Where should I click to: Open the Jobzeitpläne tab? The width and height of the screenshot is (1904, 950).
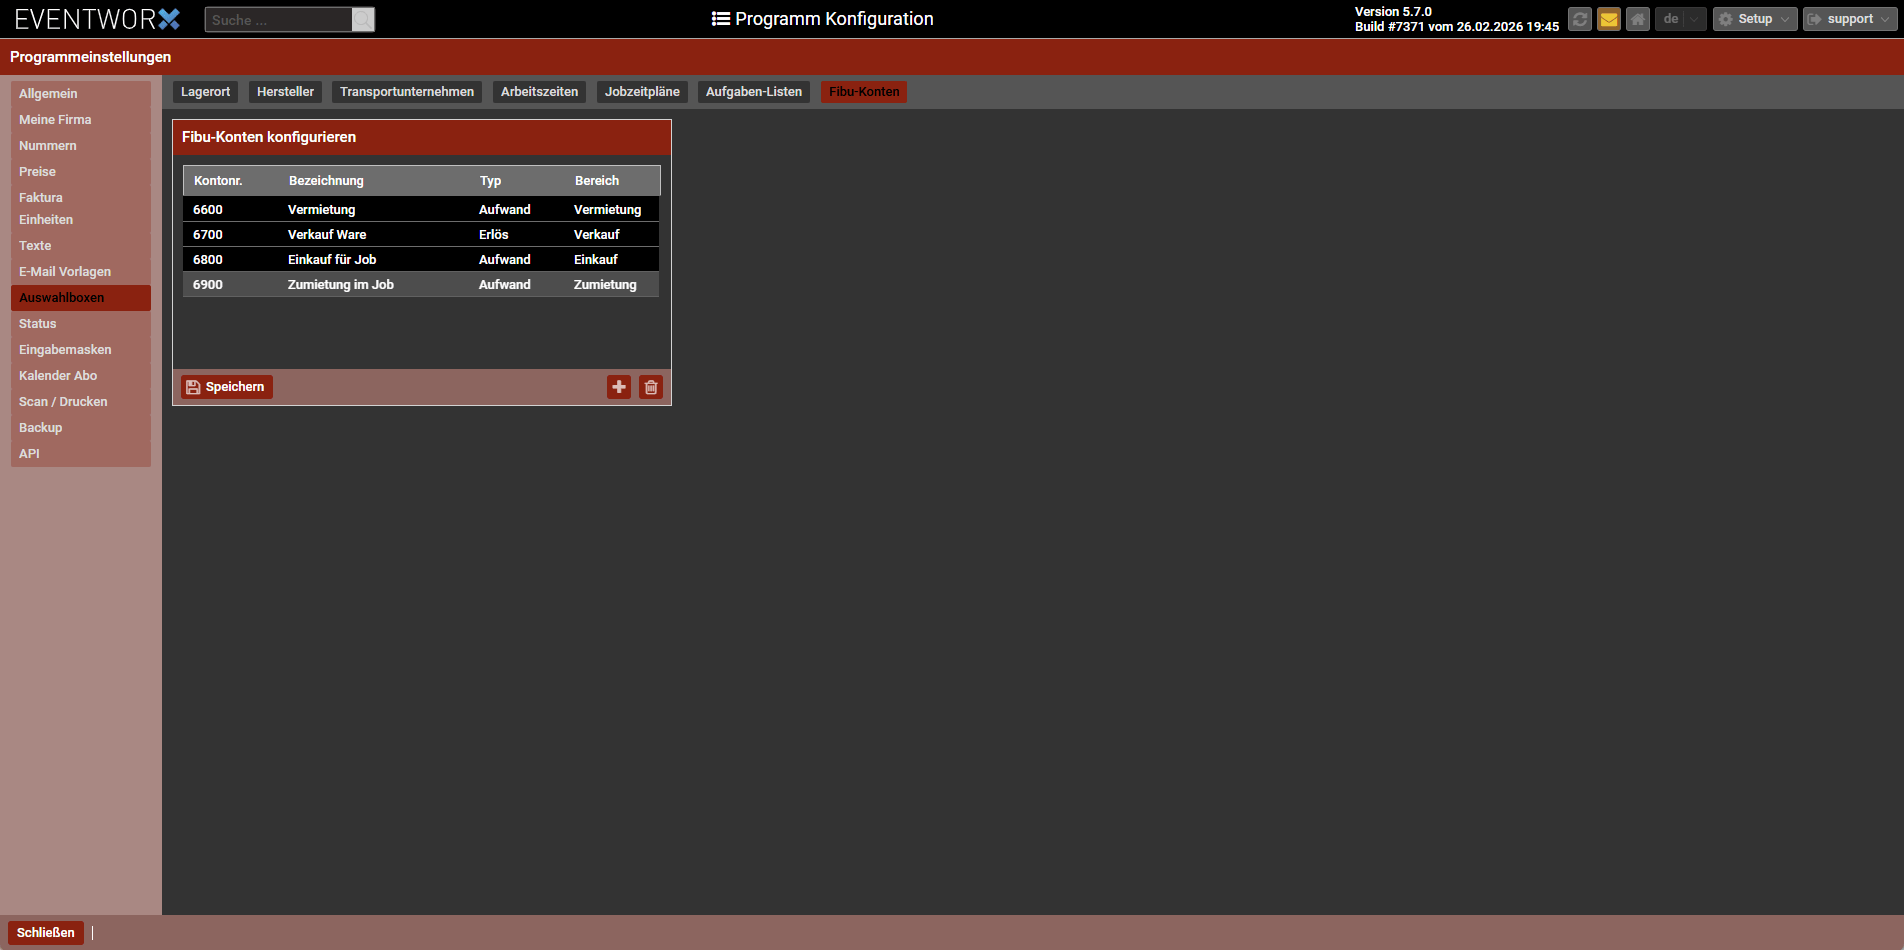[641, 92]
